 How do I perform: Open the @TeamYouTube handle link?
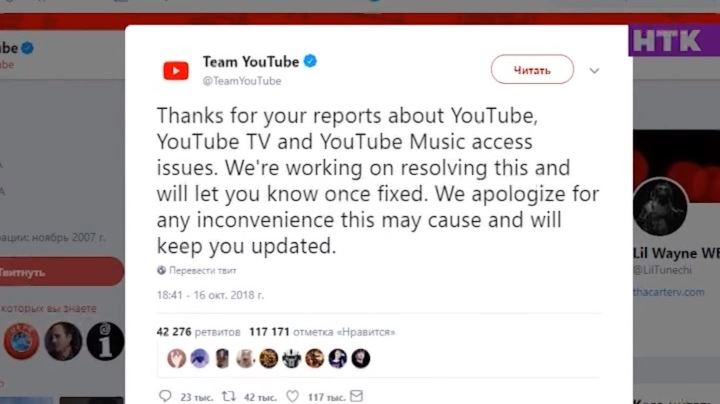[242, 81]
